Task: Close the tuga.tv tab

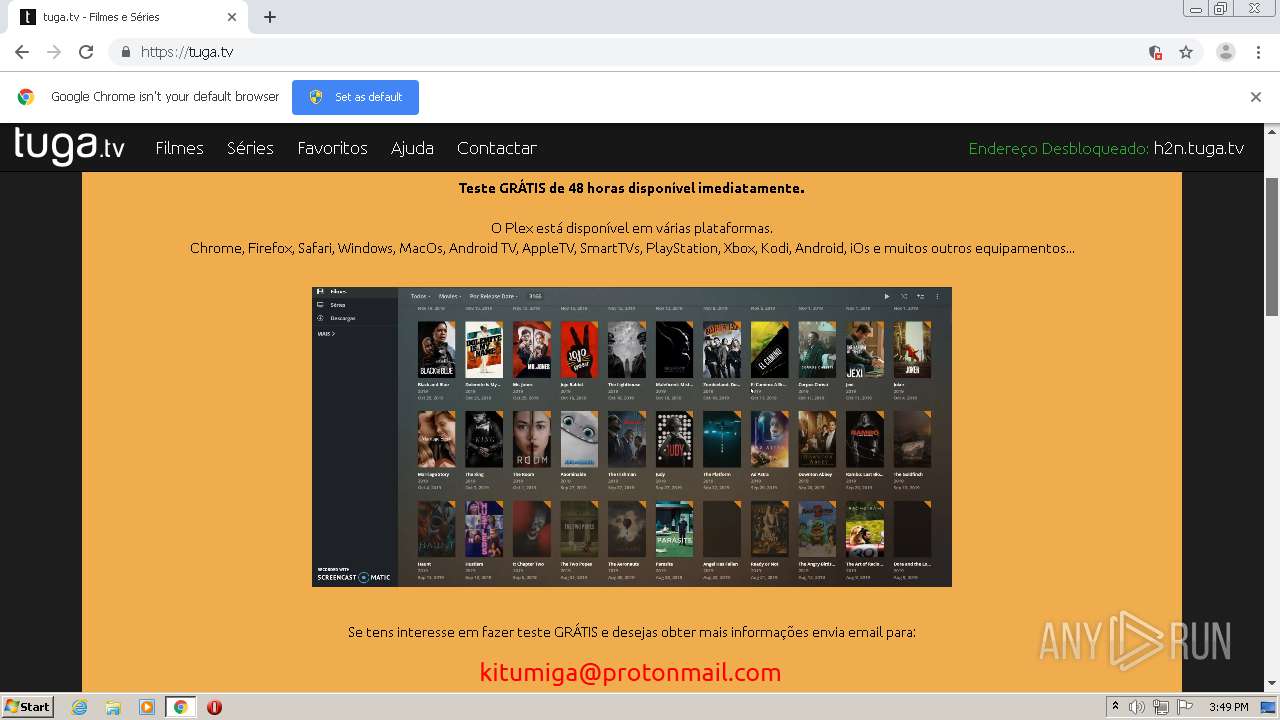Action: (x=232, y=17)
